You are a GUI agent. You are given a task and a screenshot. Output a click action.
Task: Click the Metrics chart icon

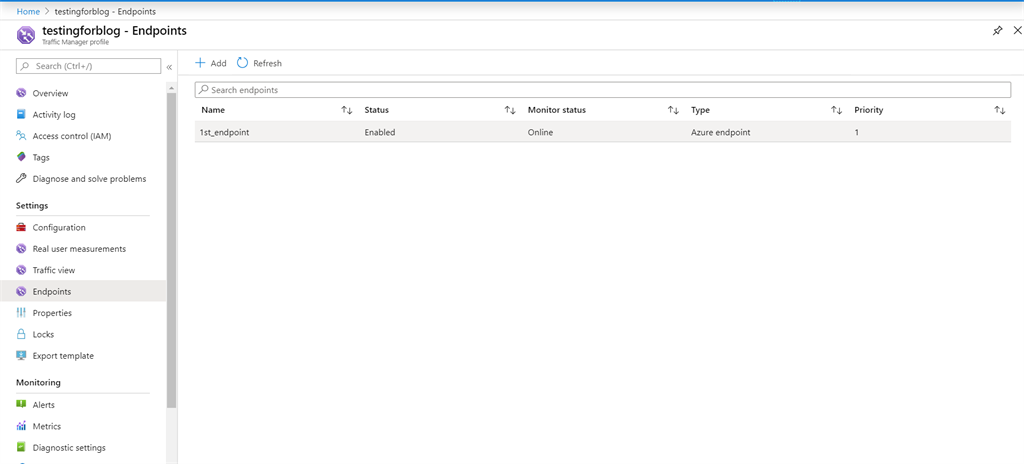pyautogui.click(x=21, y=426)
